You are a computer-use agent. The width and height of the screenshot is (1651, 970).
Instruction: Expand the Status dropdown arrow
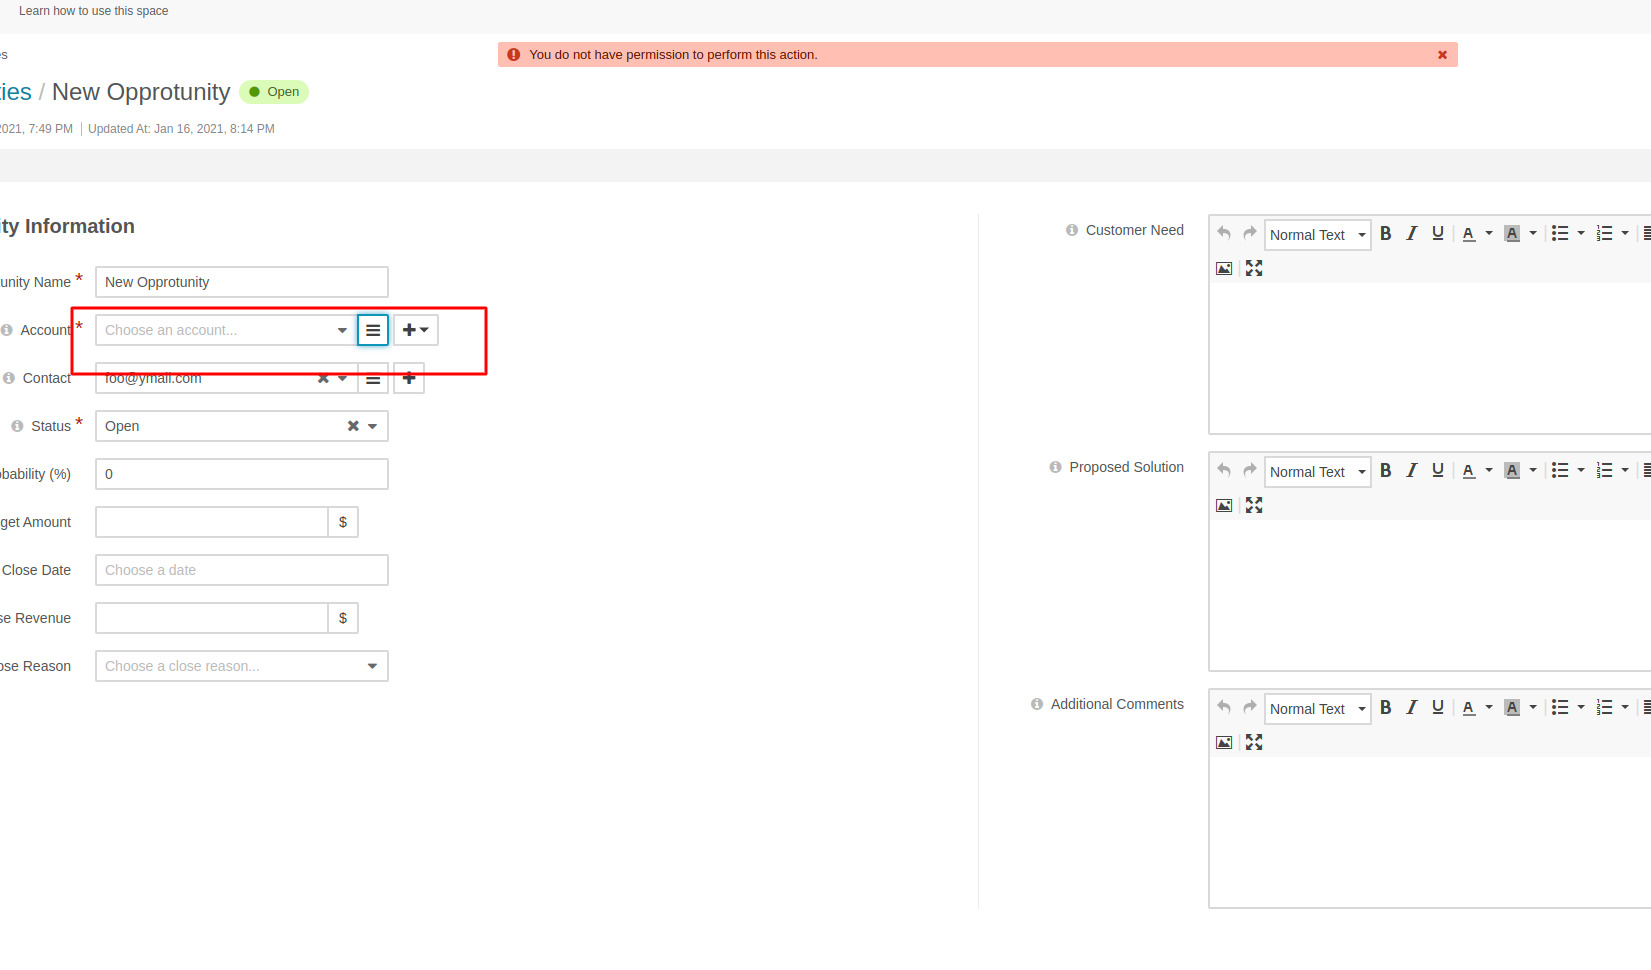coord(373,426)
